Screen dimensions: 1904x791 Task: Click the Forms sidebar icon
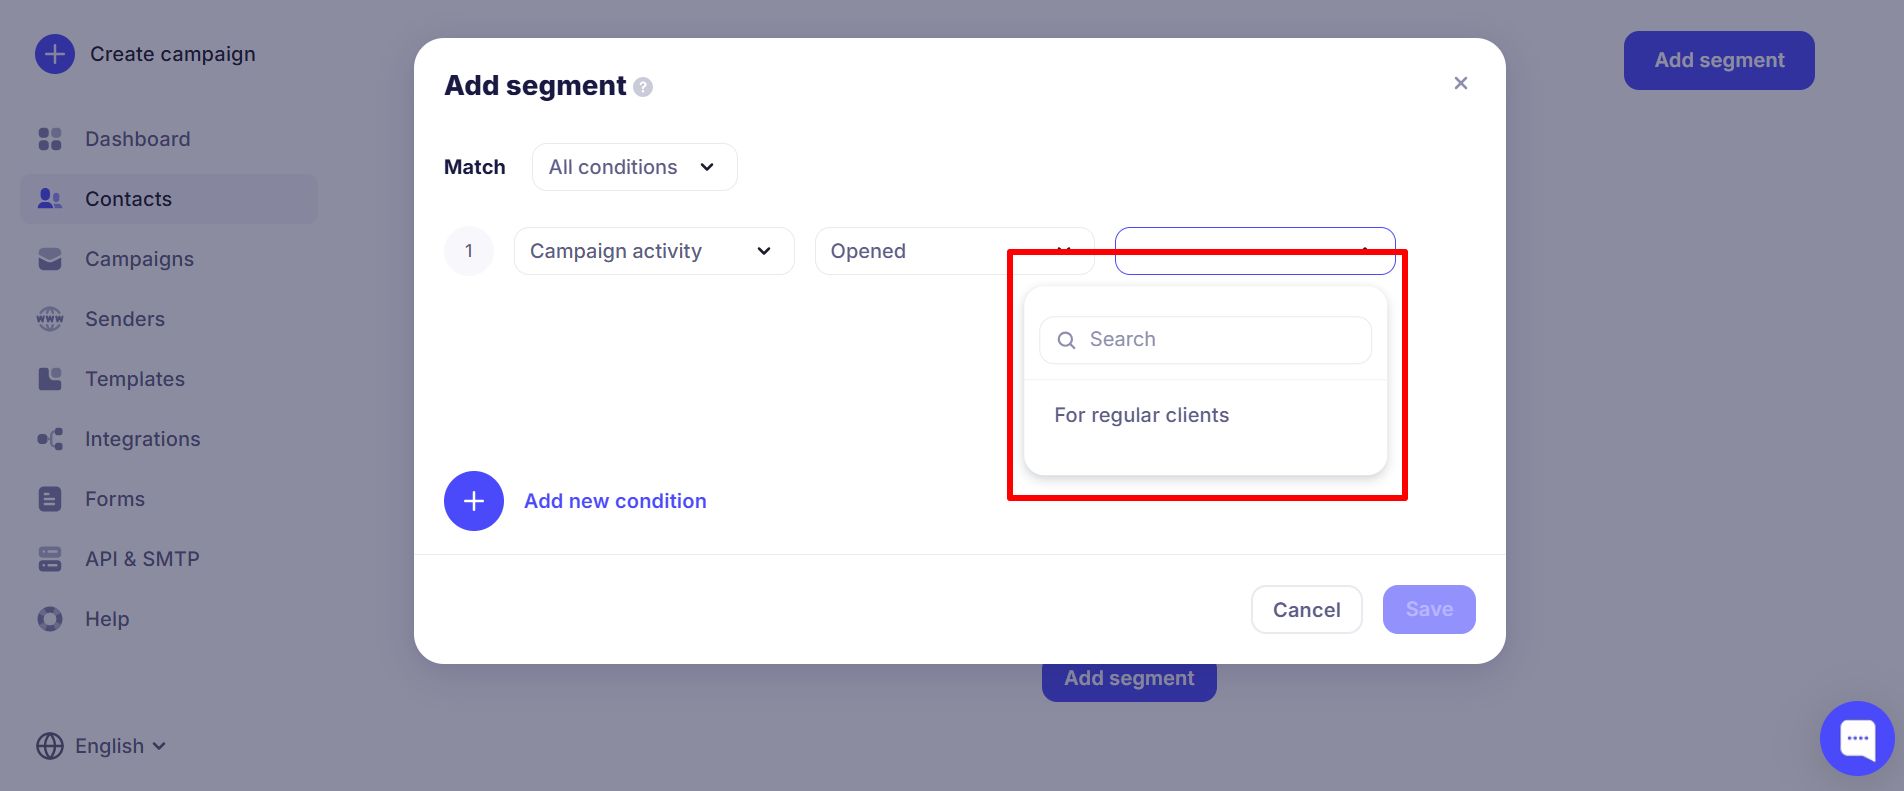50,499
